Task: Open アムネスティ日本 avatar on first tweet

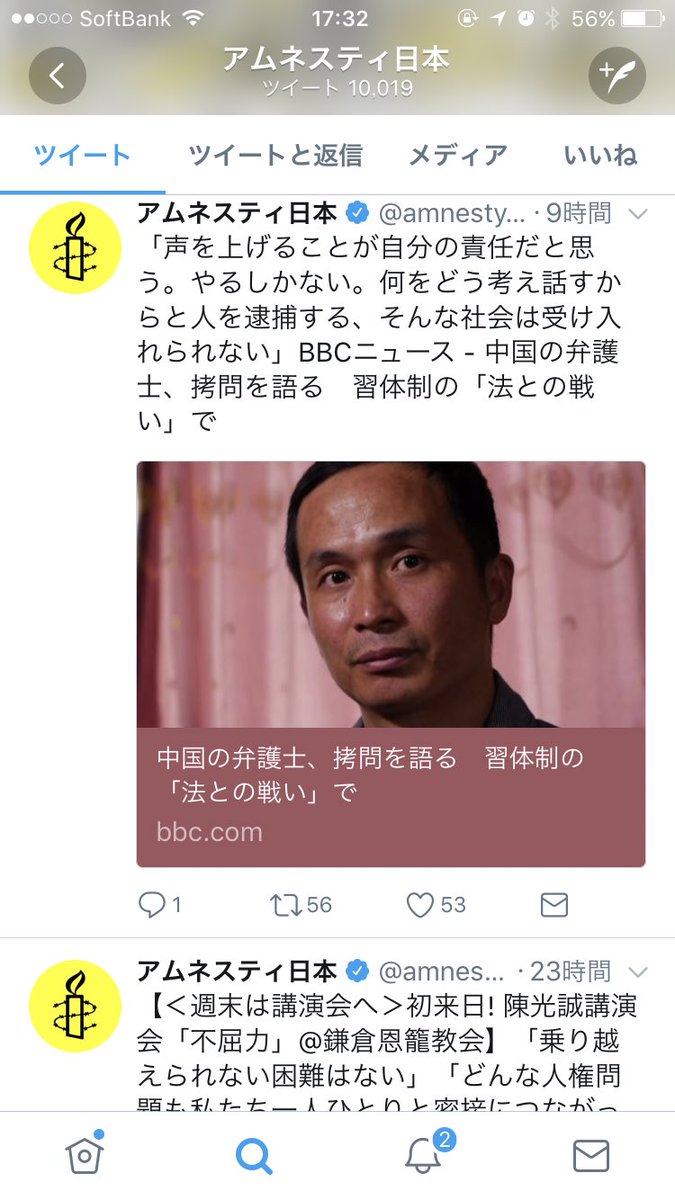Action: tap(74, 248)
